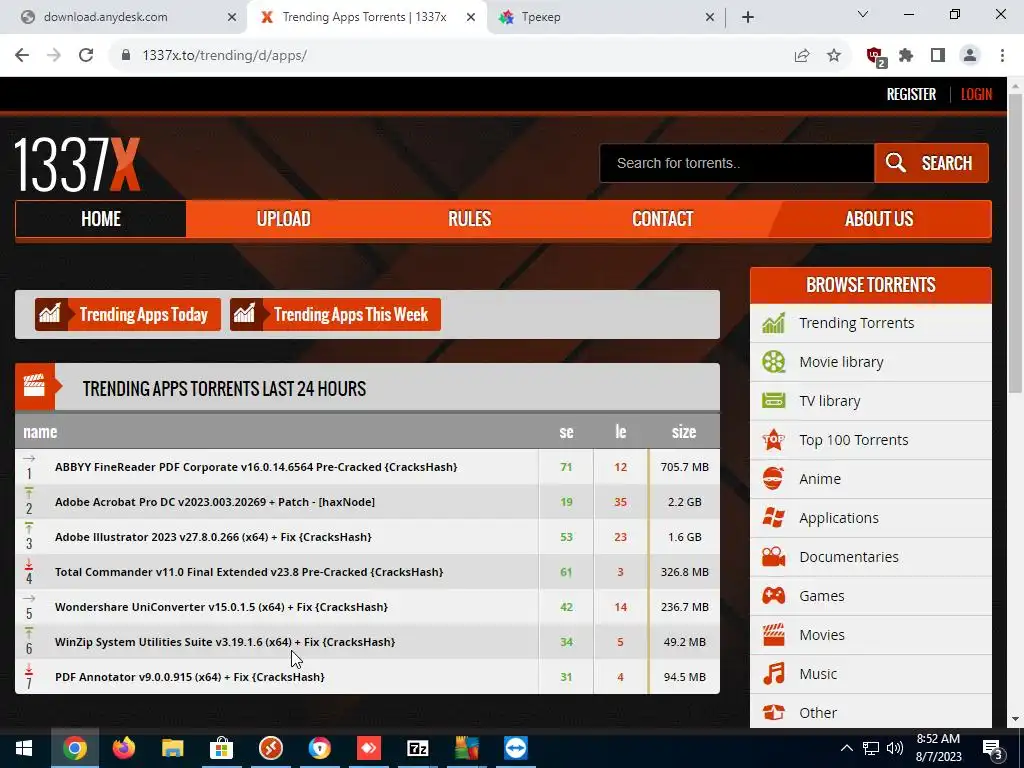Show hidden system tray icons
1024x768 pixels.
[846, 748]
